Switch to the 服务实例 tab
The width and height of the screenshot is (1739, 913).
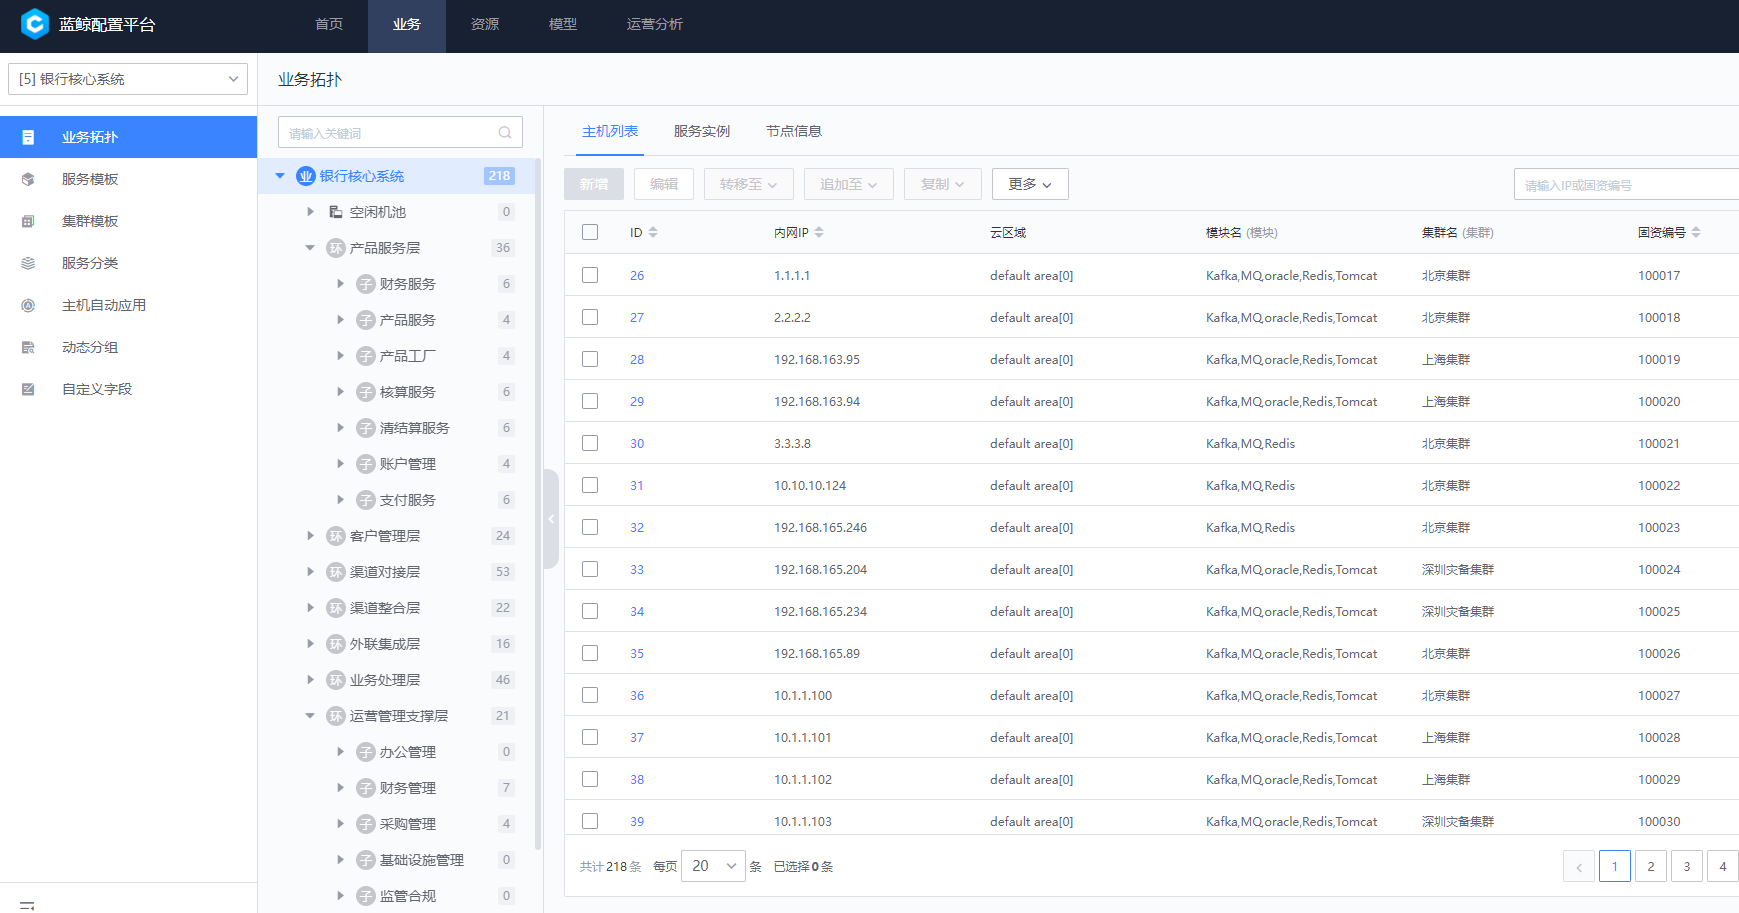coord(701,131)
